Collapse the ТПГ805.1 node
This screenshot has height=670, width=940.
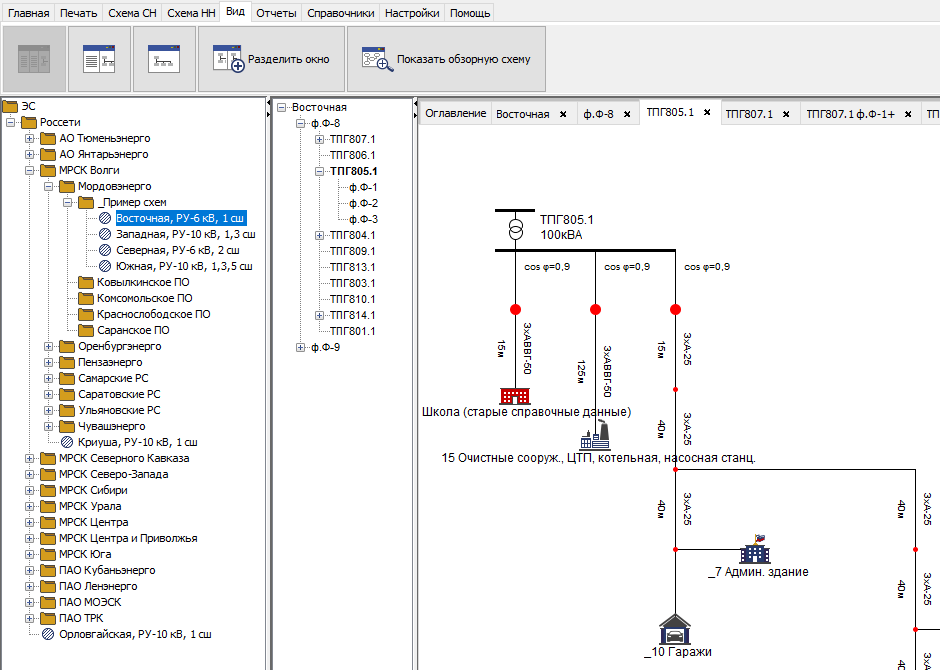[320, 171]
